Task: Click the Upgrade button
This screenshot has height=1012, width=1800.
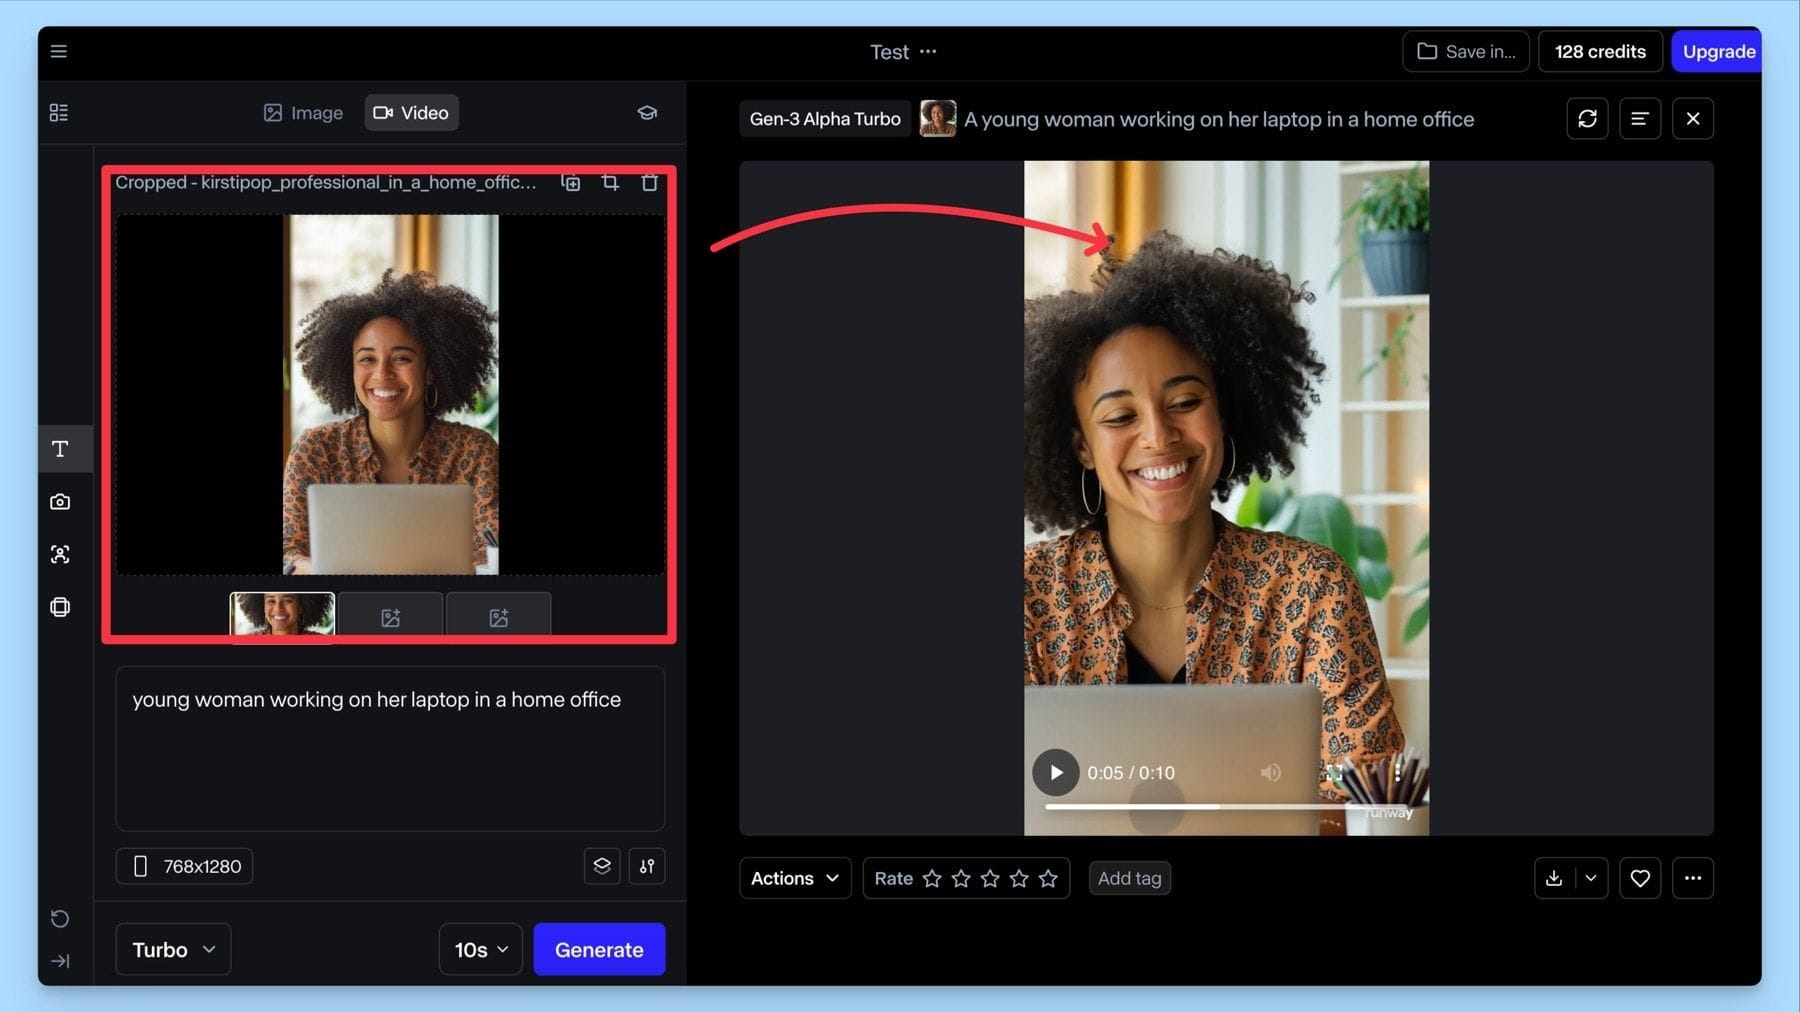Action: pos(1718,51)
